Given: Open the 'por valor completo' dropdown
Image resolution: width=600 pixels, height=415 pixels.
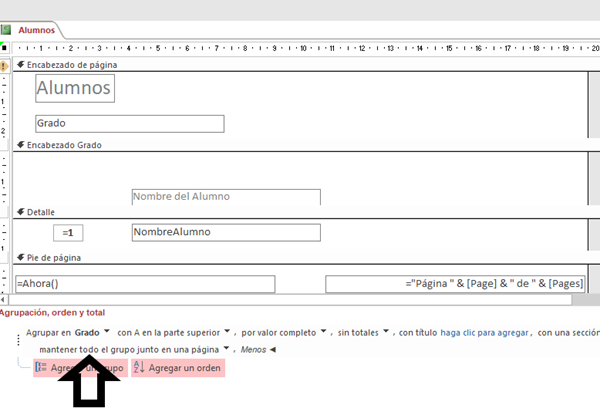Looking at the screenshot, I should coord(323,332).
